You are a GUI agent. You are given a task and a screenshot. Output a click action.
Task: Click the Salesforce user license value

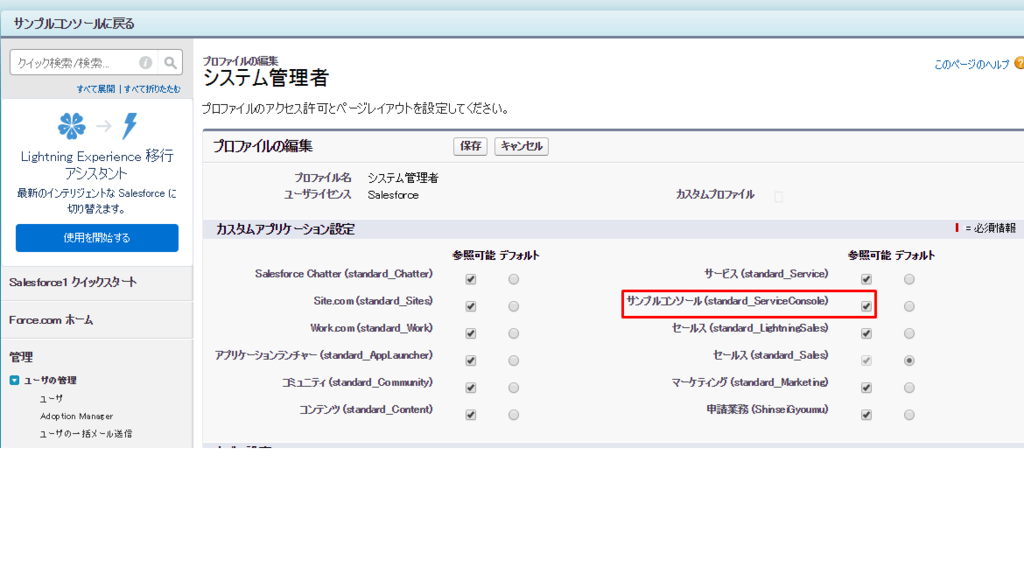click(x=393, y=195)
